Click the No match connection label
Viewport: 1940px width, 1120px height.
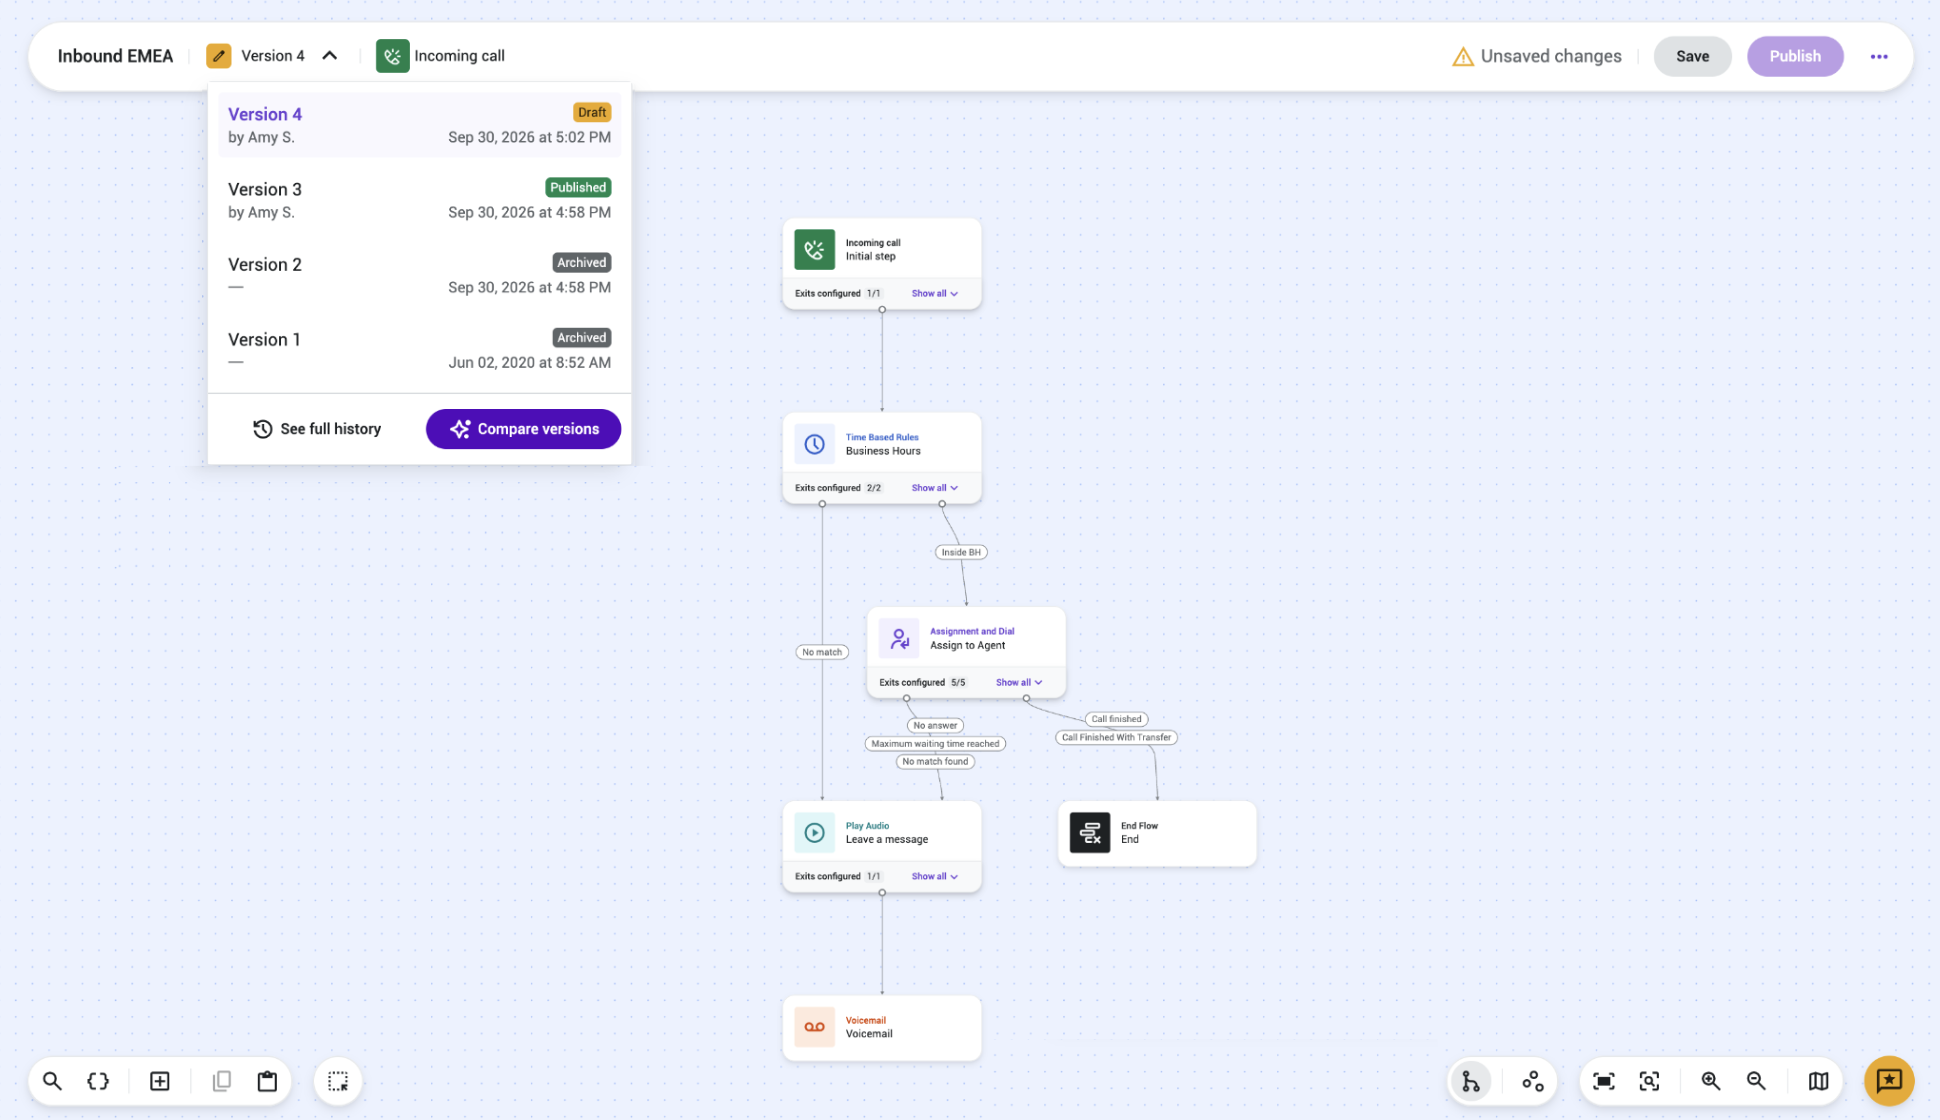coord(822,652)
